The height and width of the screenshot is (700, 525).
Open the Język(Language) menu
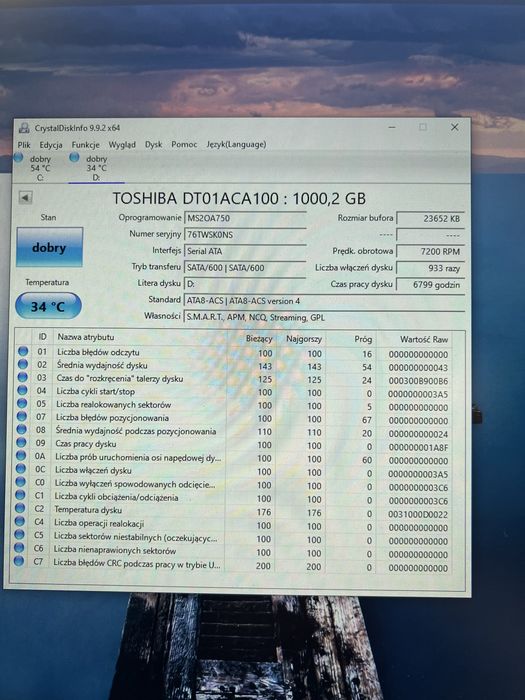(x=236, y=144)
